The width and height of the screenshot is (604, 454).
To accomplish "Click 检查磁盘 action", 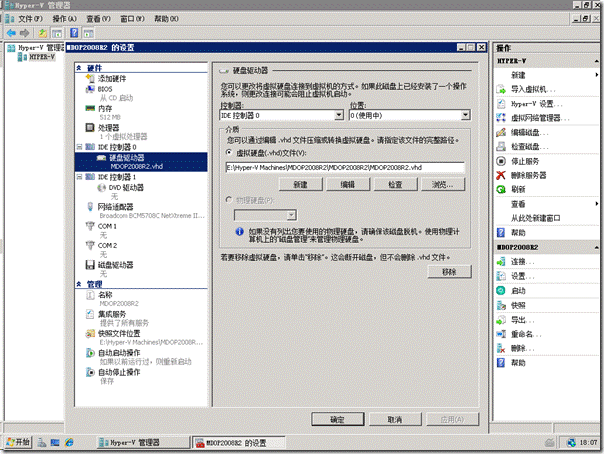I will tap(530, 147).
